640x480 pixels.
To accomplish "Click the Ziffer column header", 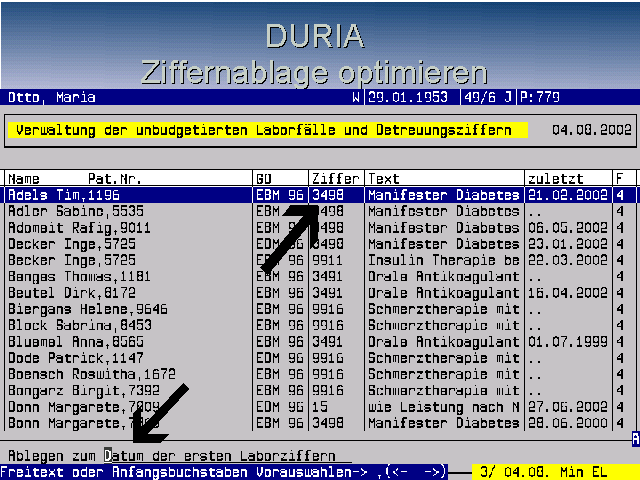I will [335, 179].
